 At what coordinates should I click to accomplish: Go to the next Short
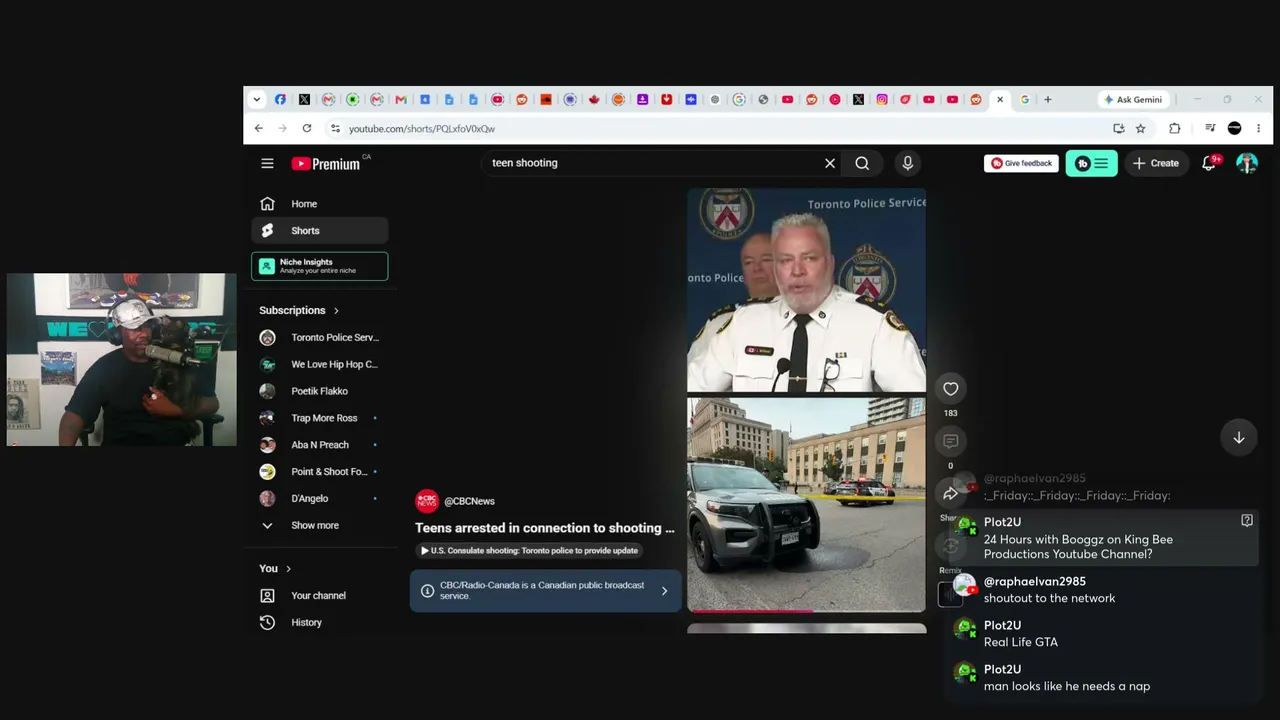1238,437
